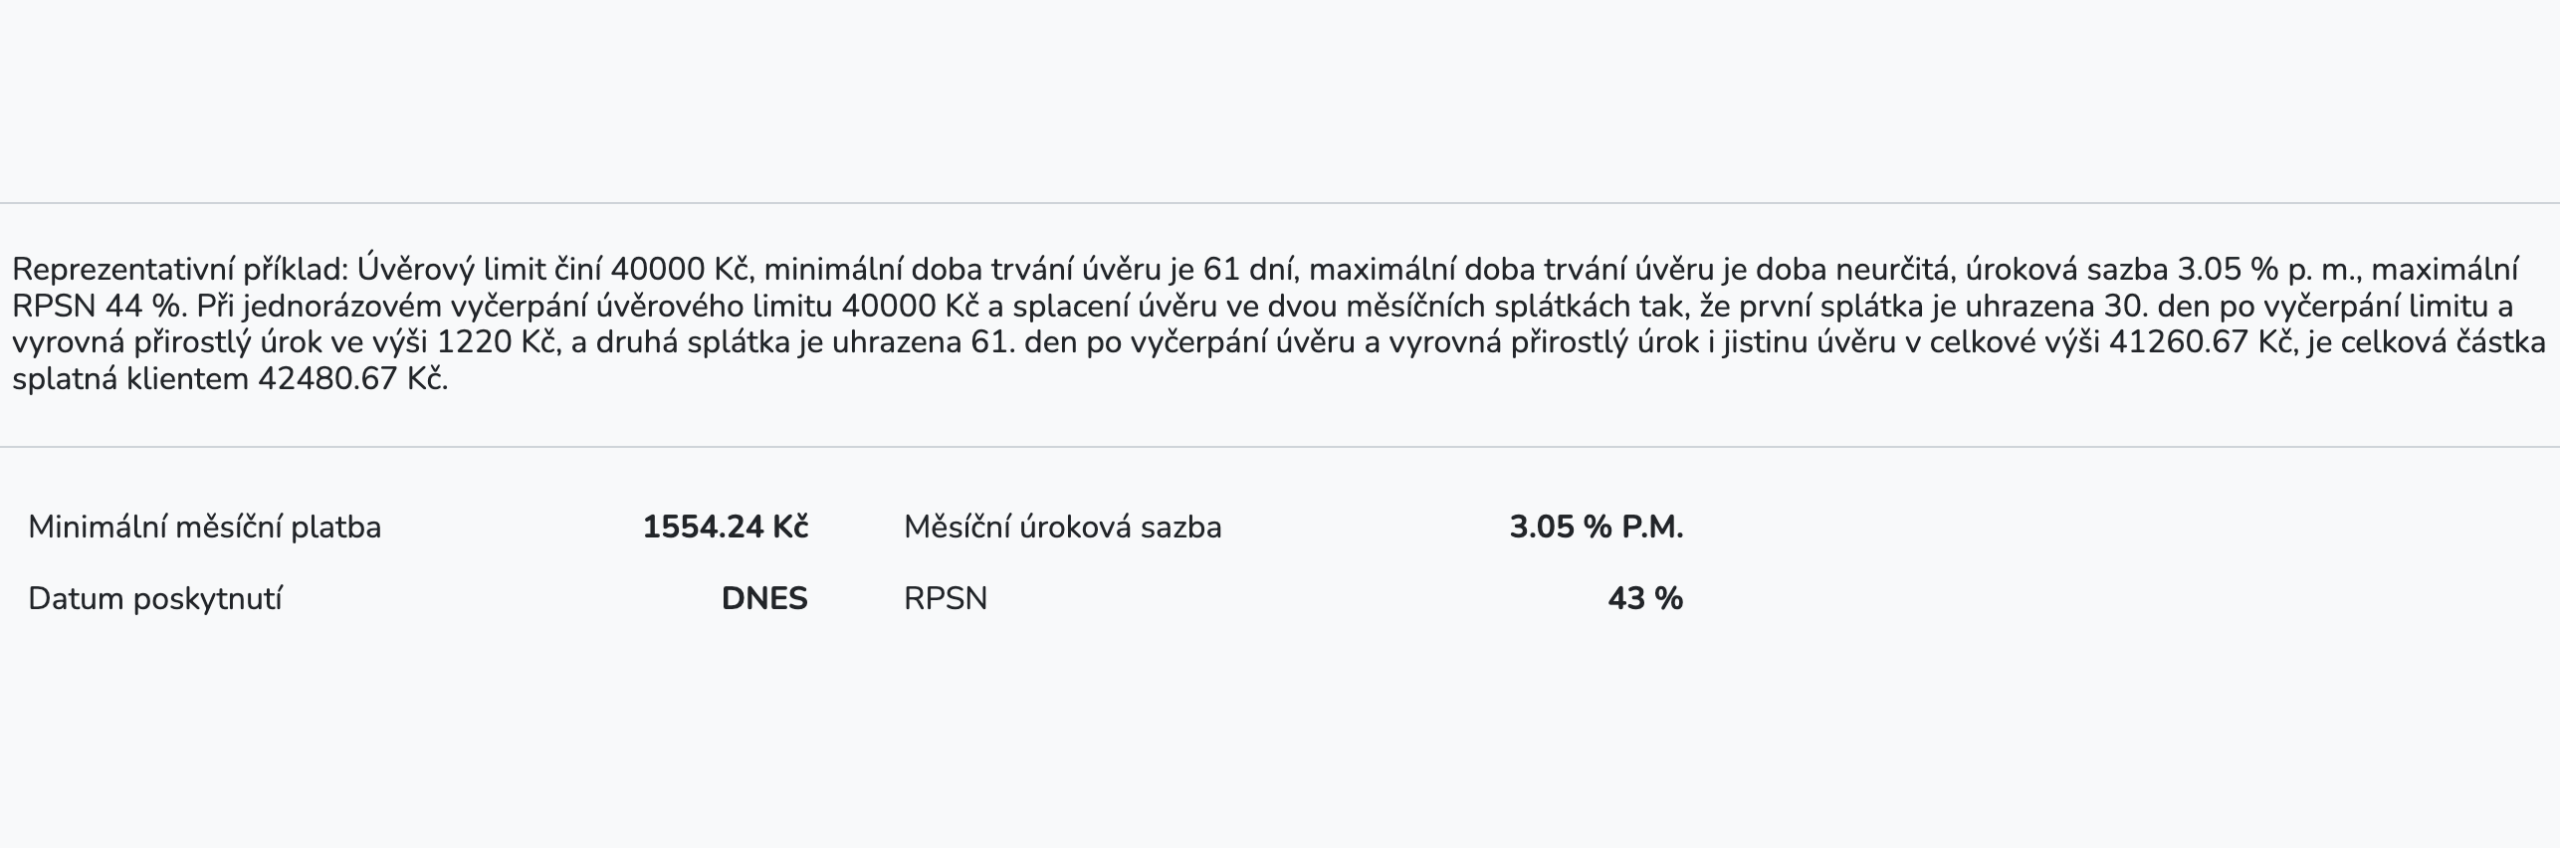Click the words splatná klientem in paragraph
Image resolution: width=2560 pixels, height=848 pixels.
pyautogui.click(x=131, y=380)
